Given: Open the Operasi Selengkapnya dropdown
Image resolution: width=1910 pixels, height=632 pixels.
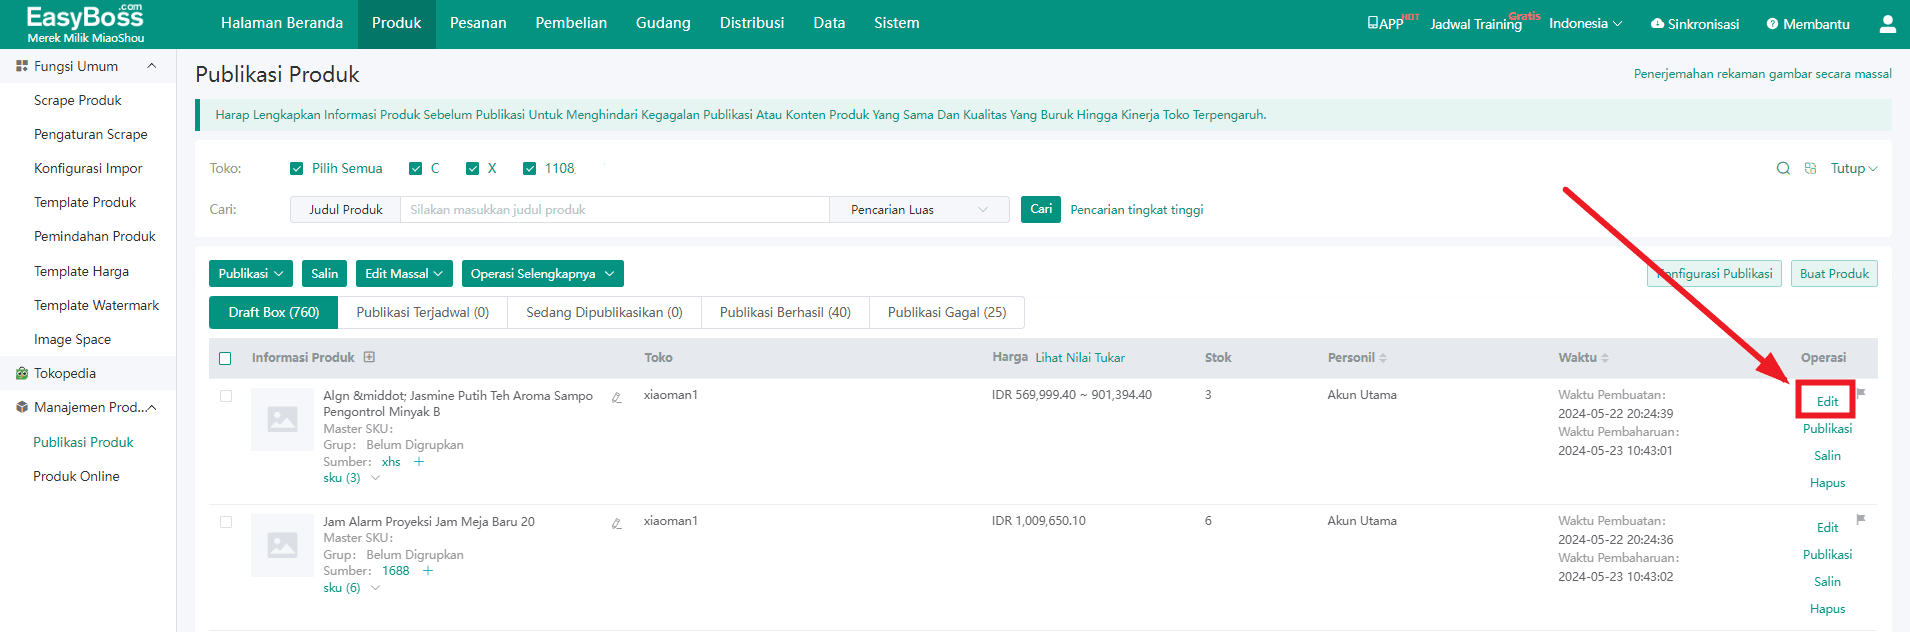Looking at the screenshot, I should click(x=543, y=273).
